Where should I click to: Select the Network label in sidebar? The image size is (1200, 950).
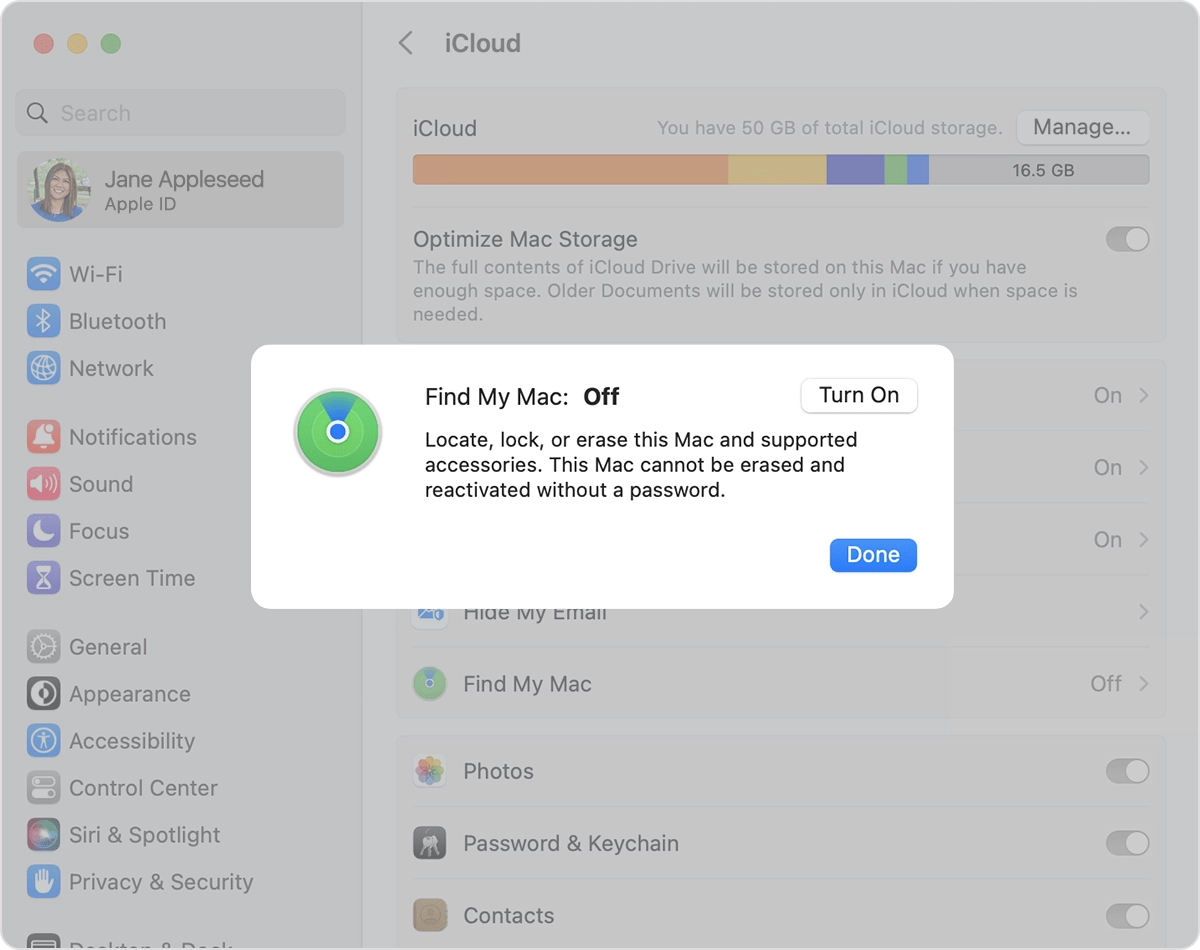coord(111,368)
